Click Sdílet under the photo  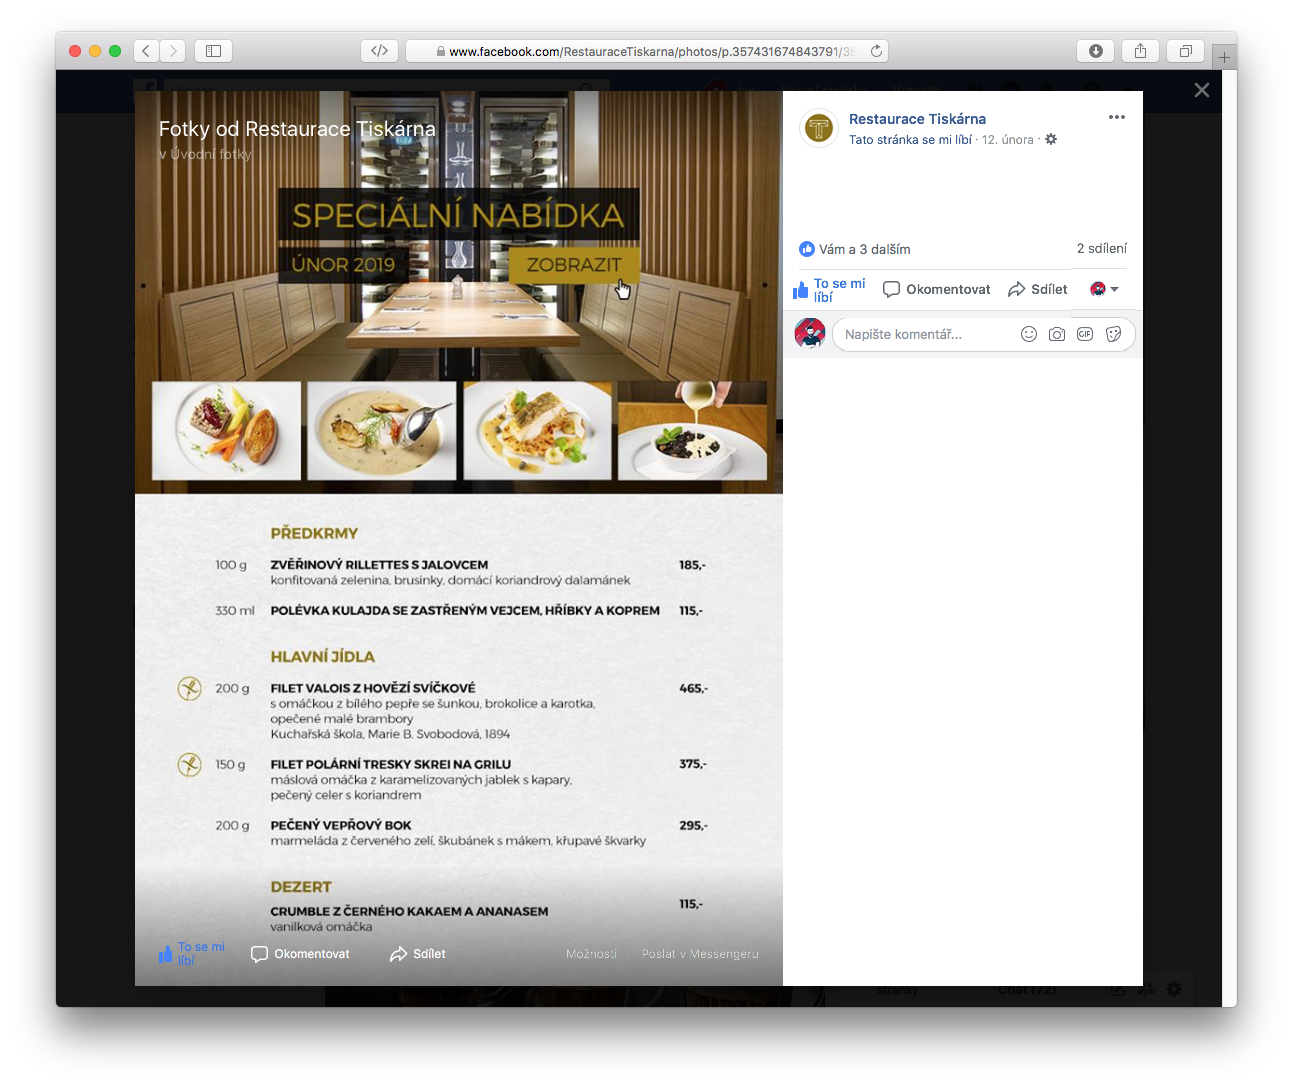pos(418,954)
